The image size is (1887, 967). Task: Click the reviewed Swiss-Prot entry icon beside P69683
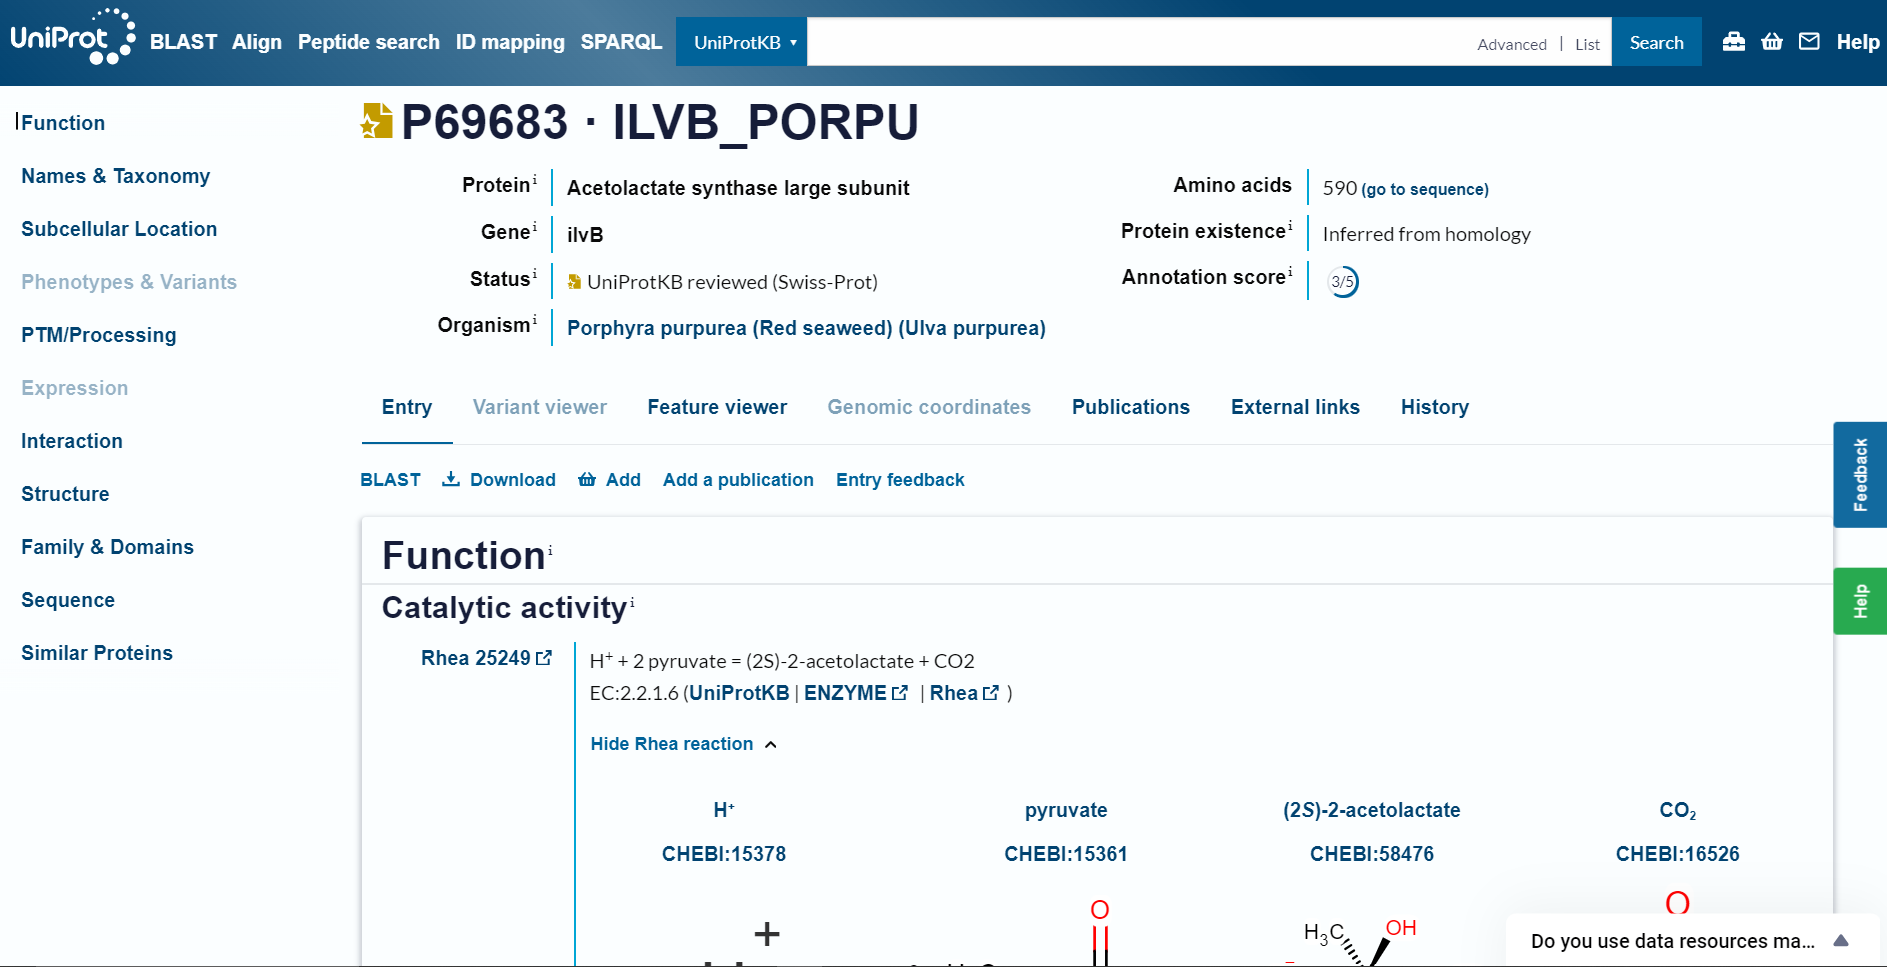pos(377,122)
